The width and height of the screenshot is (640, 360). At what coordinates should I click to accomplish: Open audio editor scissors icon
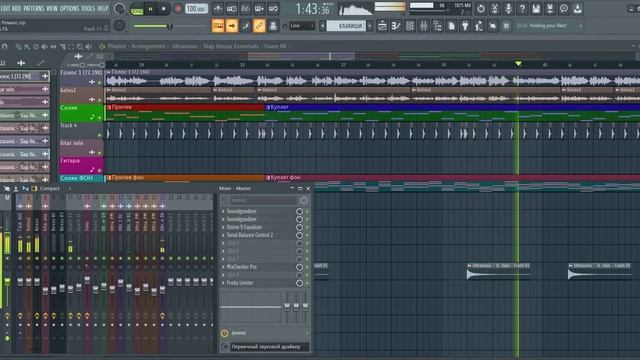(x=495, y=8)
